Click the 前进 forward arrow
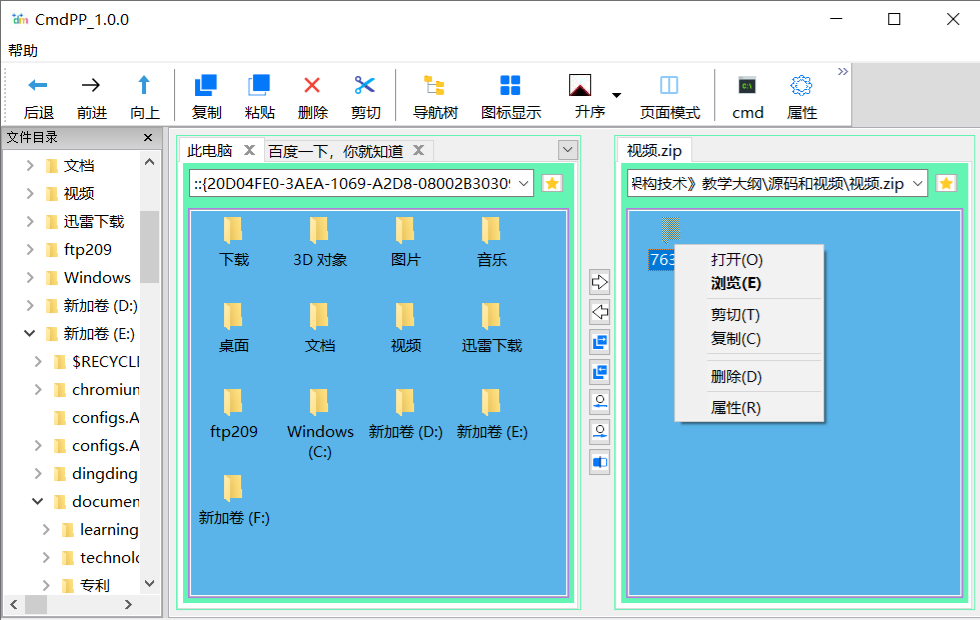The height and width of the screenshot is (620, 980). click(91, 85)
